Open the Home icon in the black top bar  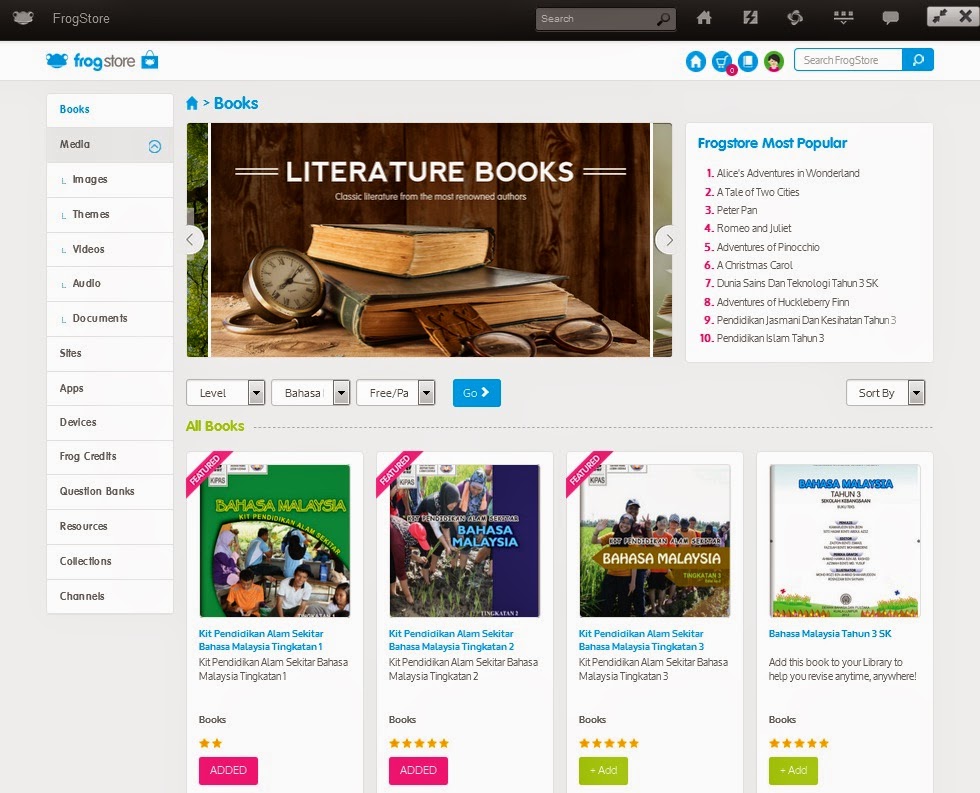pyautogui.click(x=704, y=17)
